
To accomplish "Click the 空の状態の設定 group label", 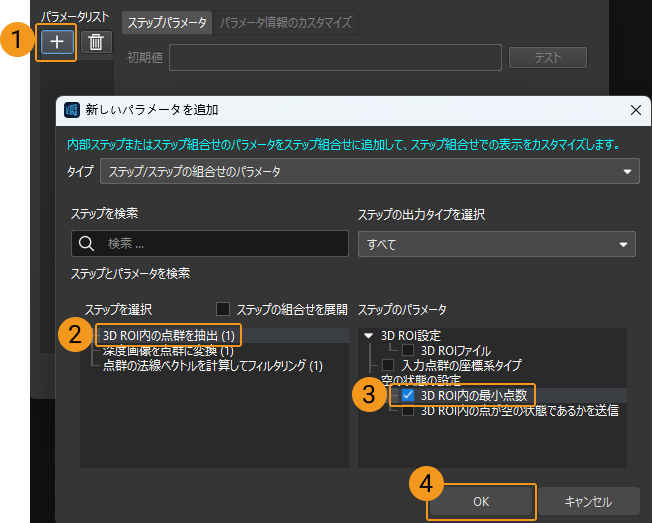I will [x=421, y=380].
